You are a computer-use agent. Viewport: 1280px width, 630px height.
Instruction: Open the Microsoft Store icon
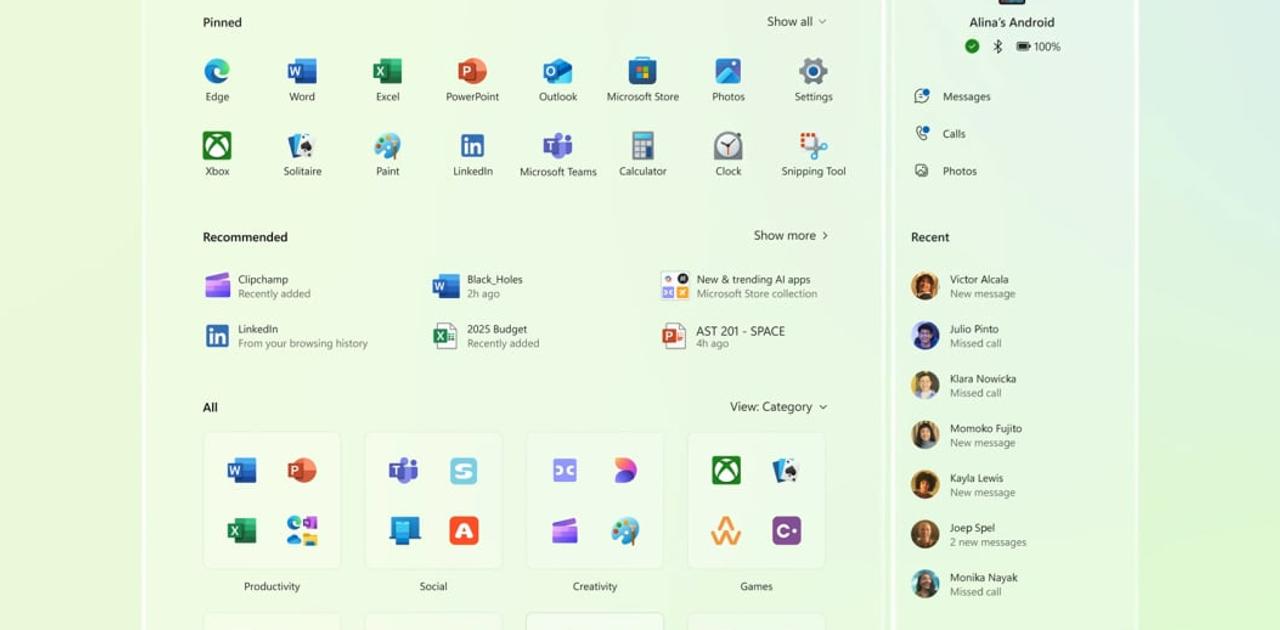click(643, 80)
